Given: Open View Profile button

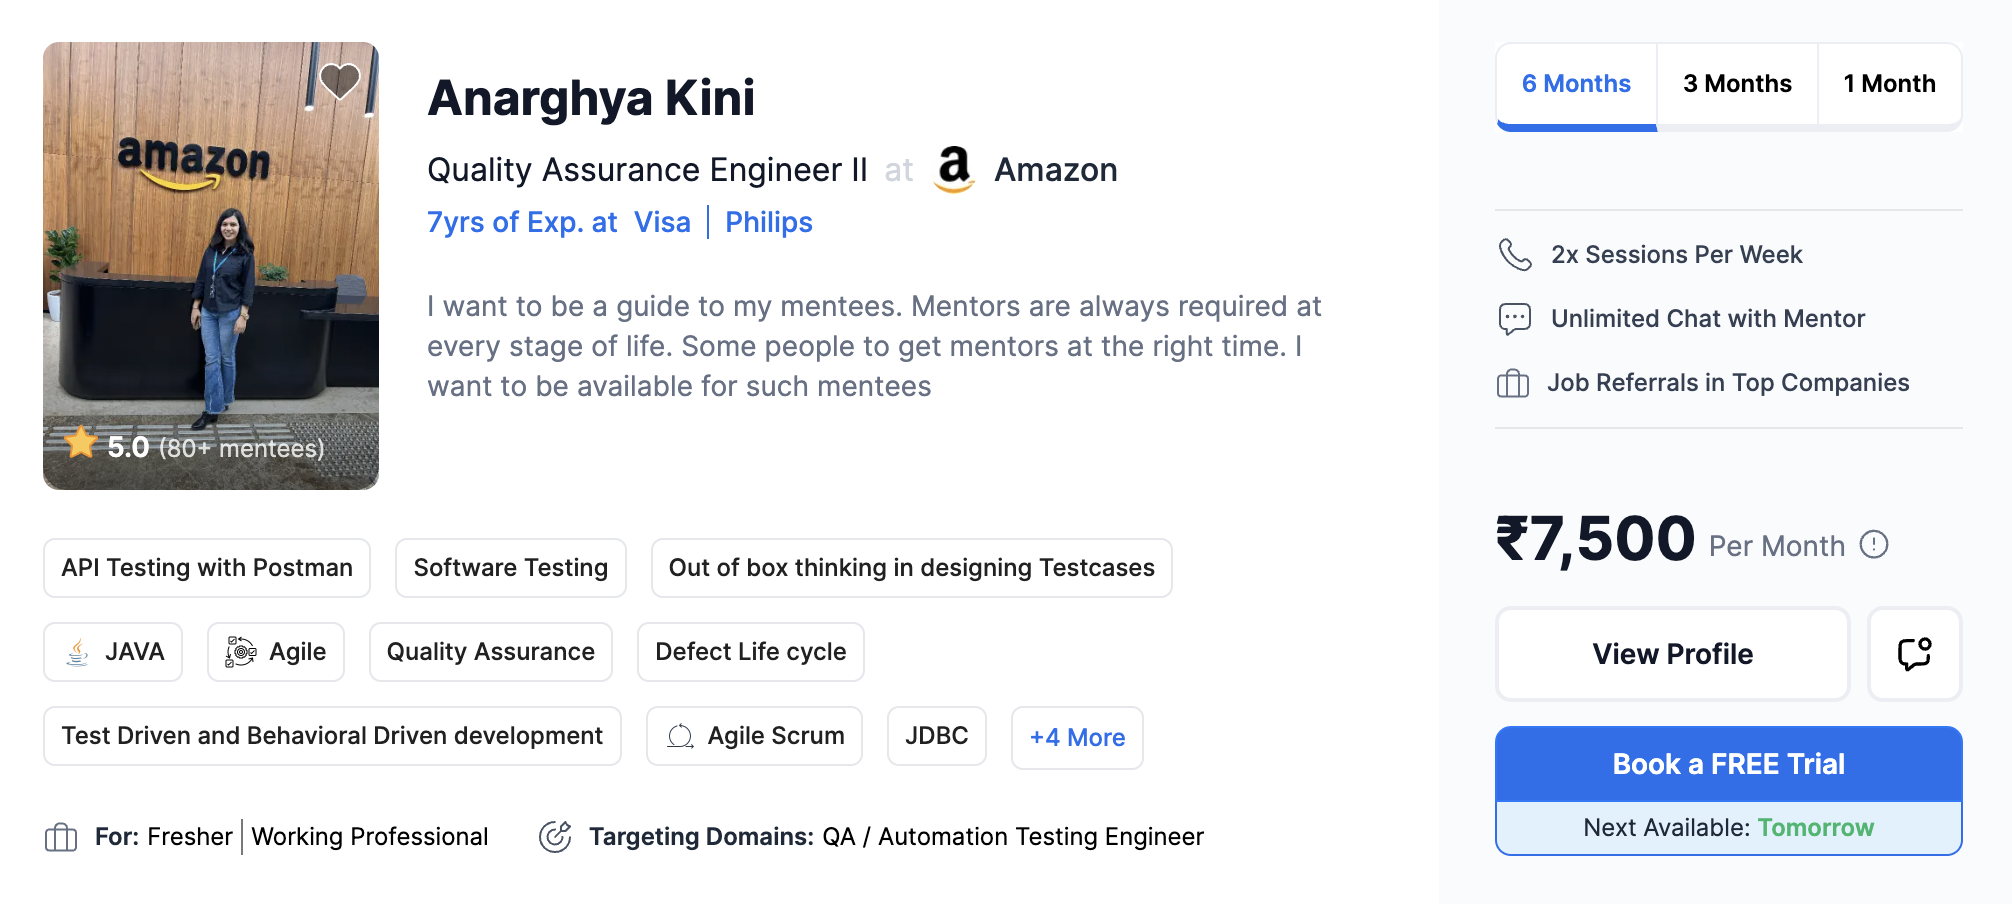Looking at the screenshot, I should [x=1673, y=654].
